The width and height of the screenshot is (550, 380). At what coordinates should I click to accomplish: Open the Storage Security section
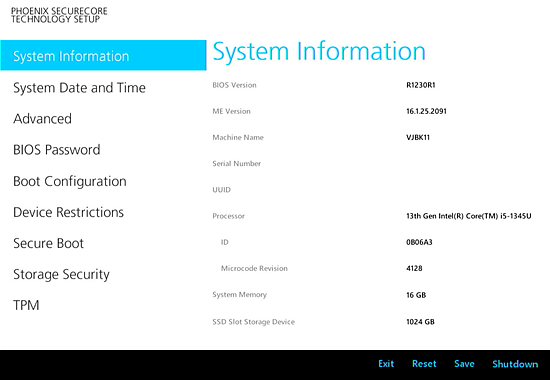pyautogui.click(x=61, y=274)
